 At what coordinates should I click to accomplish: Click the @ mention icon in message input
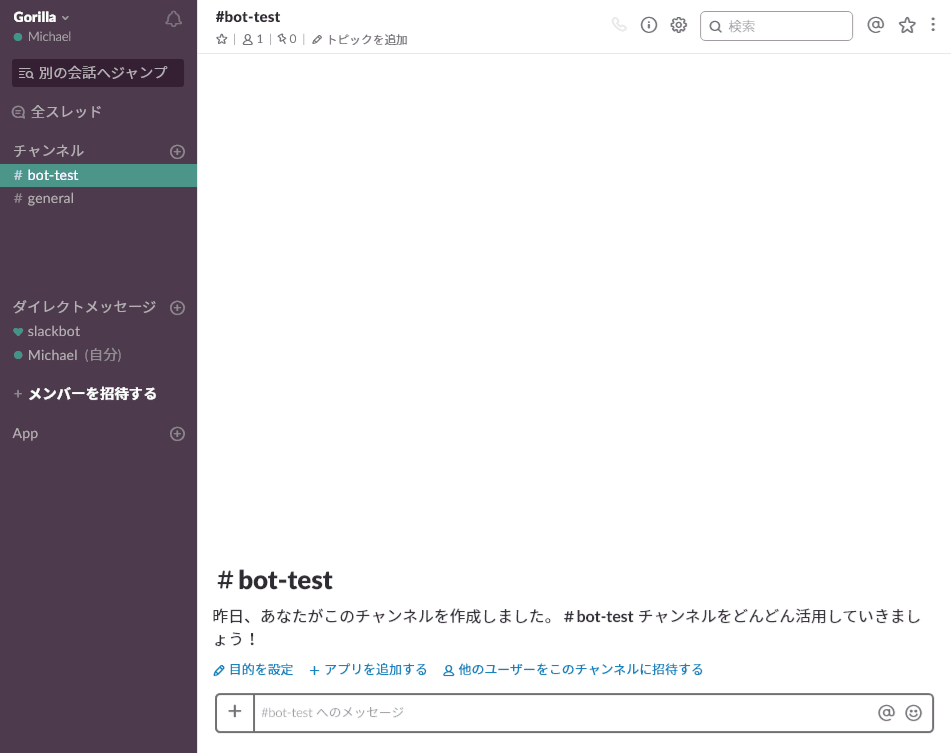885,712
